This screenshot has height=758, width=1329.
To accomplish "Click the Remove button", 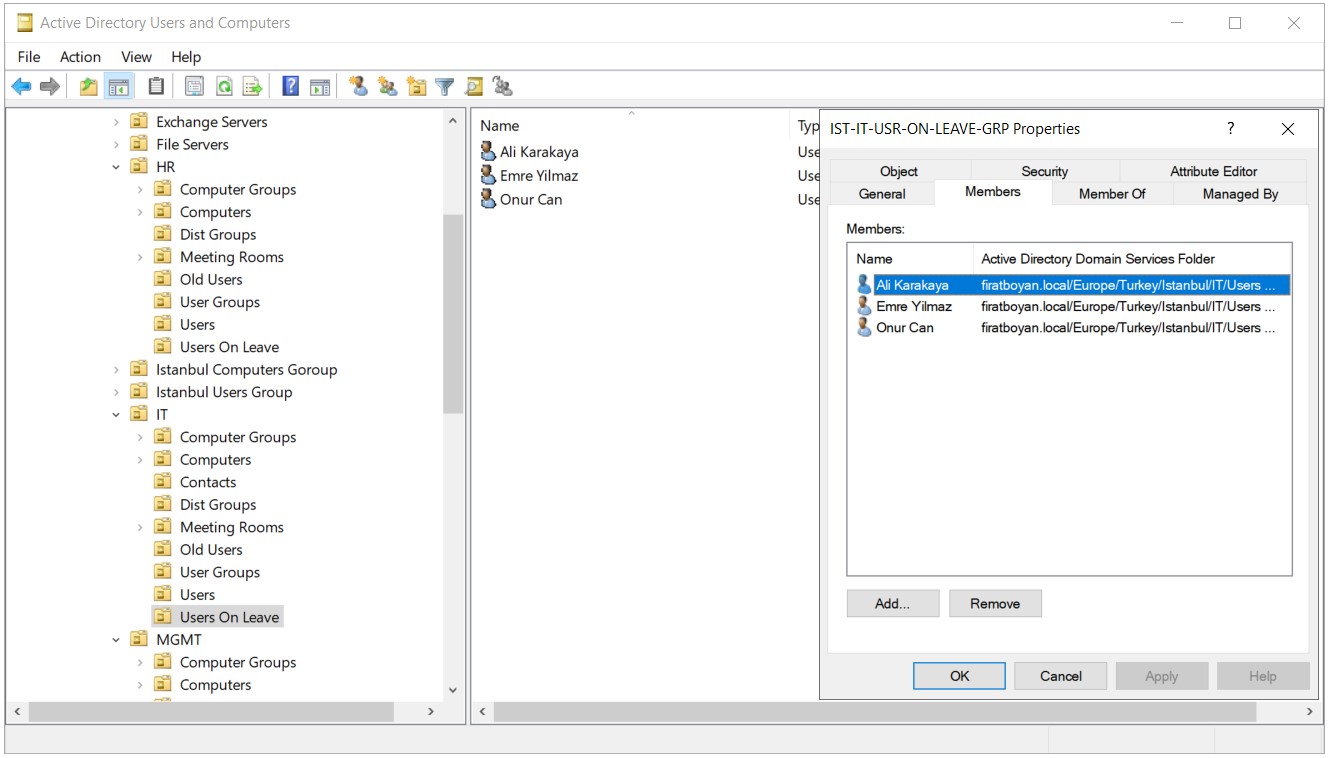I will pos(995,604).
